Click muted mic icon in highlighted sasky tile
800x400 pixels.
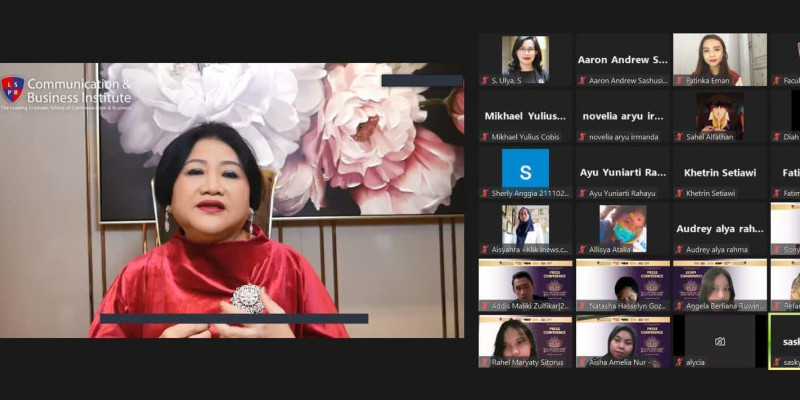click(x=777, y=362)
